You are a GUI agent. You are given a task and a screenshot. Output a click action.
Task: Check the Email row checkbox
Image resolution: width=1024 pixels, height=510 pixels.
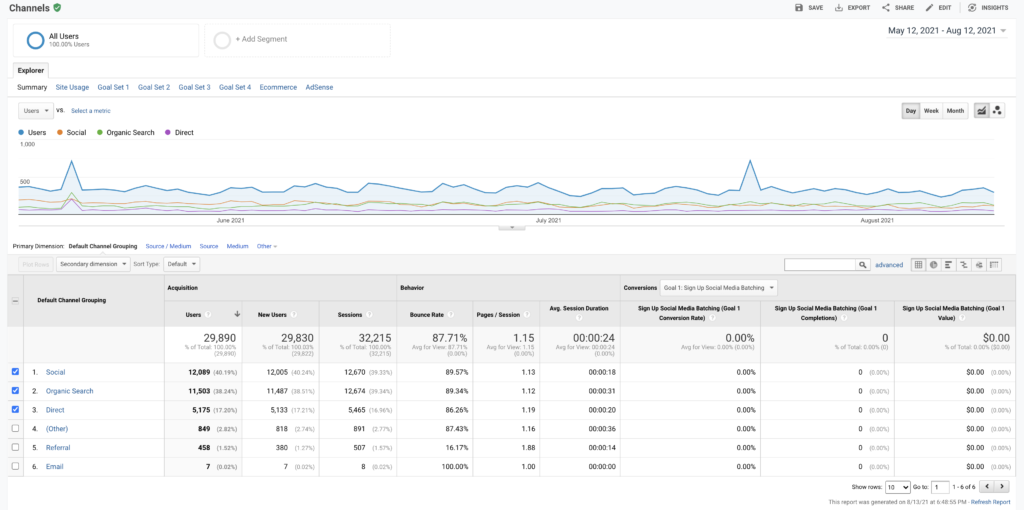pos(16,466)
